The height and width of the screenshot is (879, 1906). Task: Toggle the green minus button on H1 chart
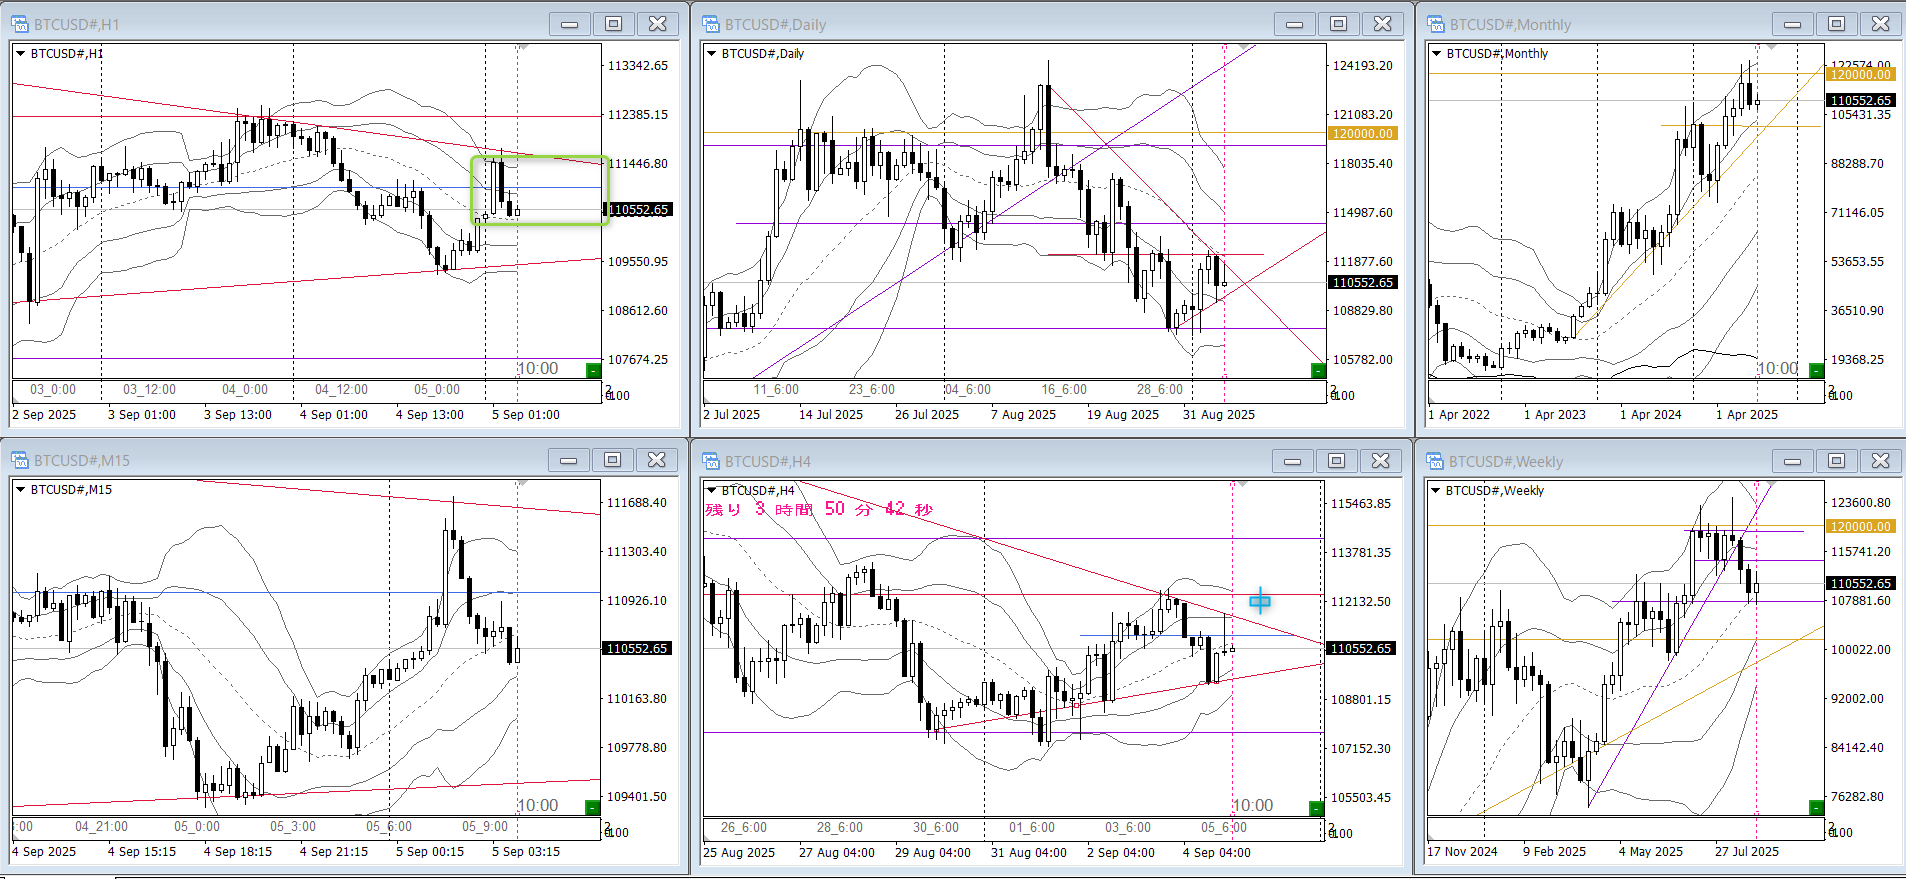[593, 371]
